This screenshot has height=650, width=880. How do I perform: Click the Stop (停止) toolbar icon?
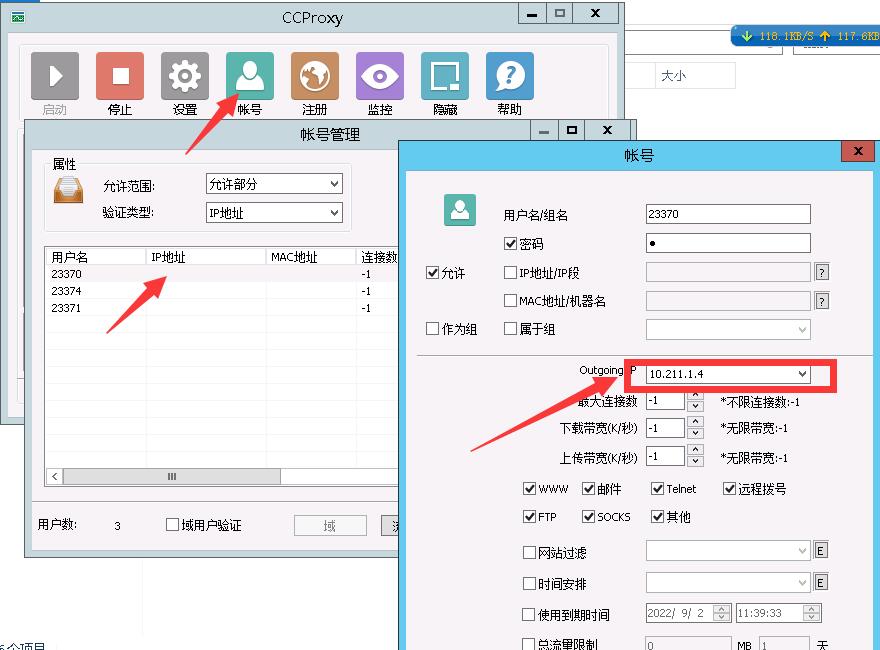pos(120,77)
